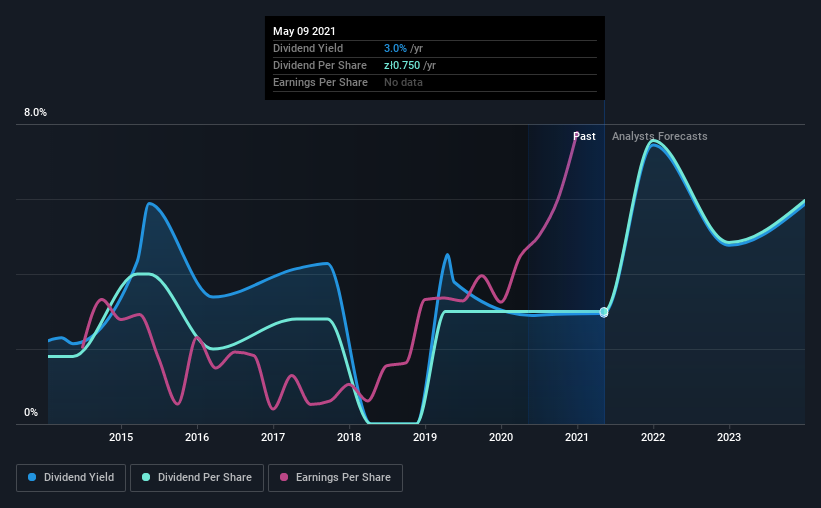Screen dimensions: 821x508
Task: Click the 2015 x-axis label
Action: pyautogui.click(x=121, y=437)
